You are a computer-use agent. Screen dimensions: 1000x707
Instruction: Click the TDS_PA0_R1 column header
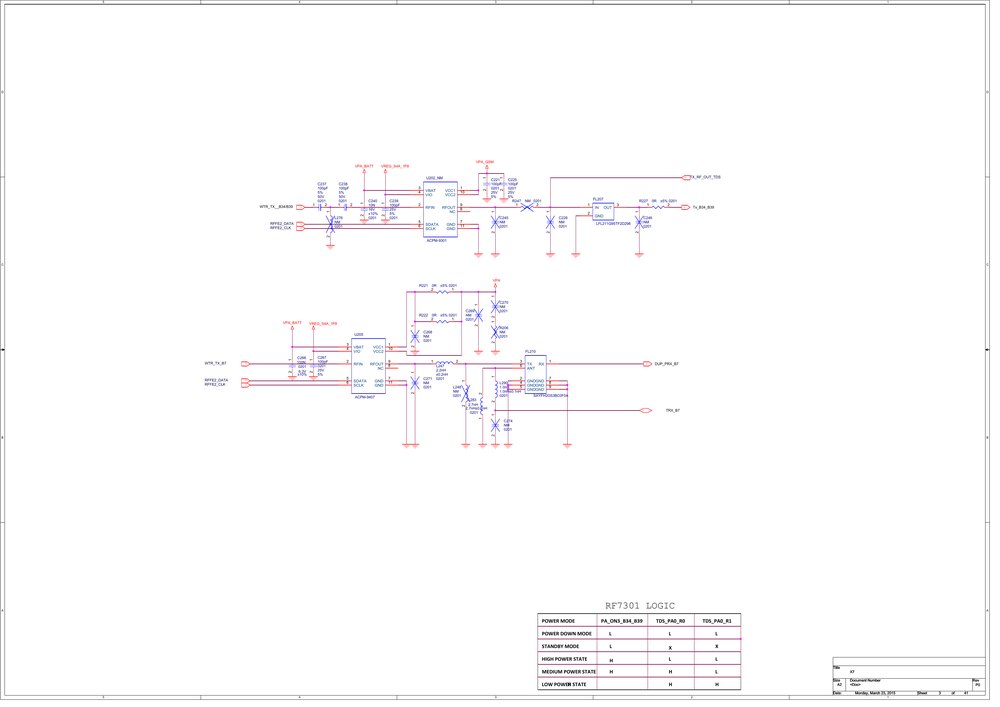tap(717, 621)
